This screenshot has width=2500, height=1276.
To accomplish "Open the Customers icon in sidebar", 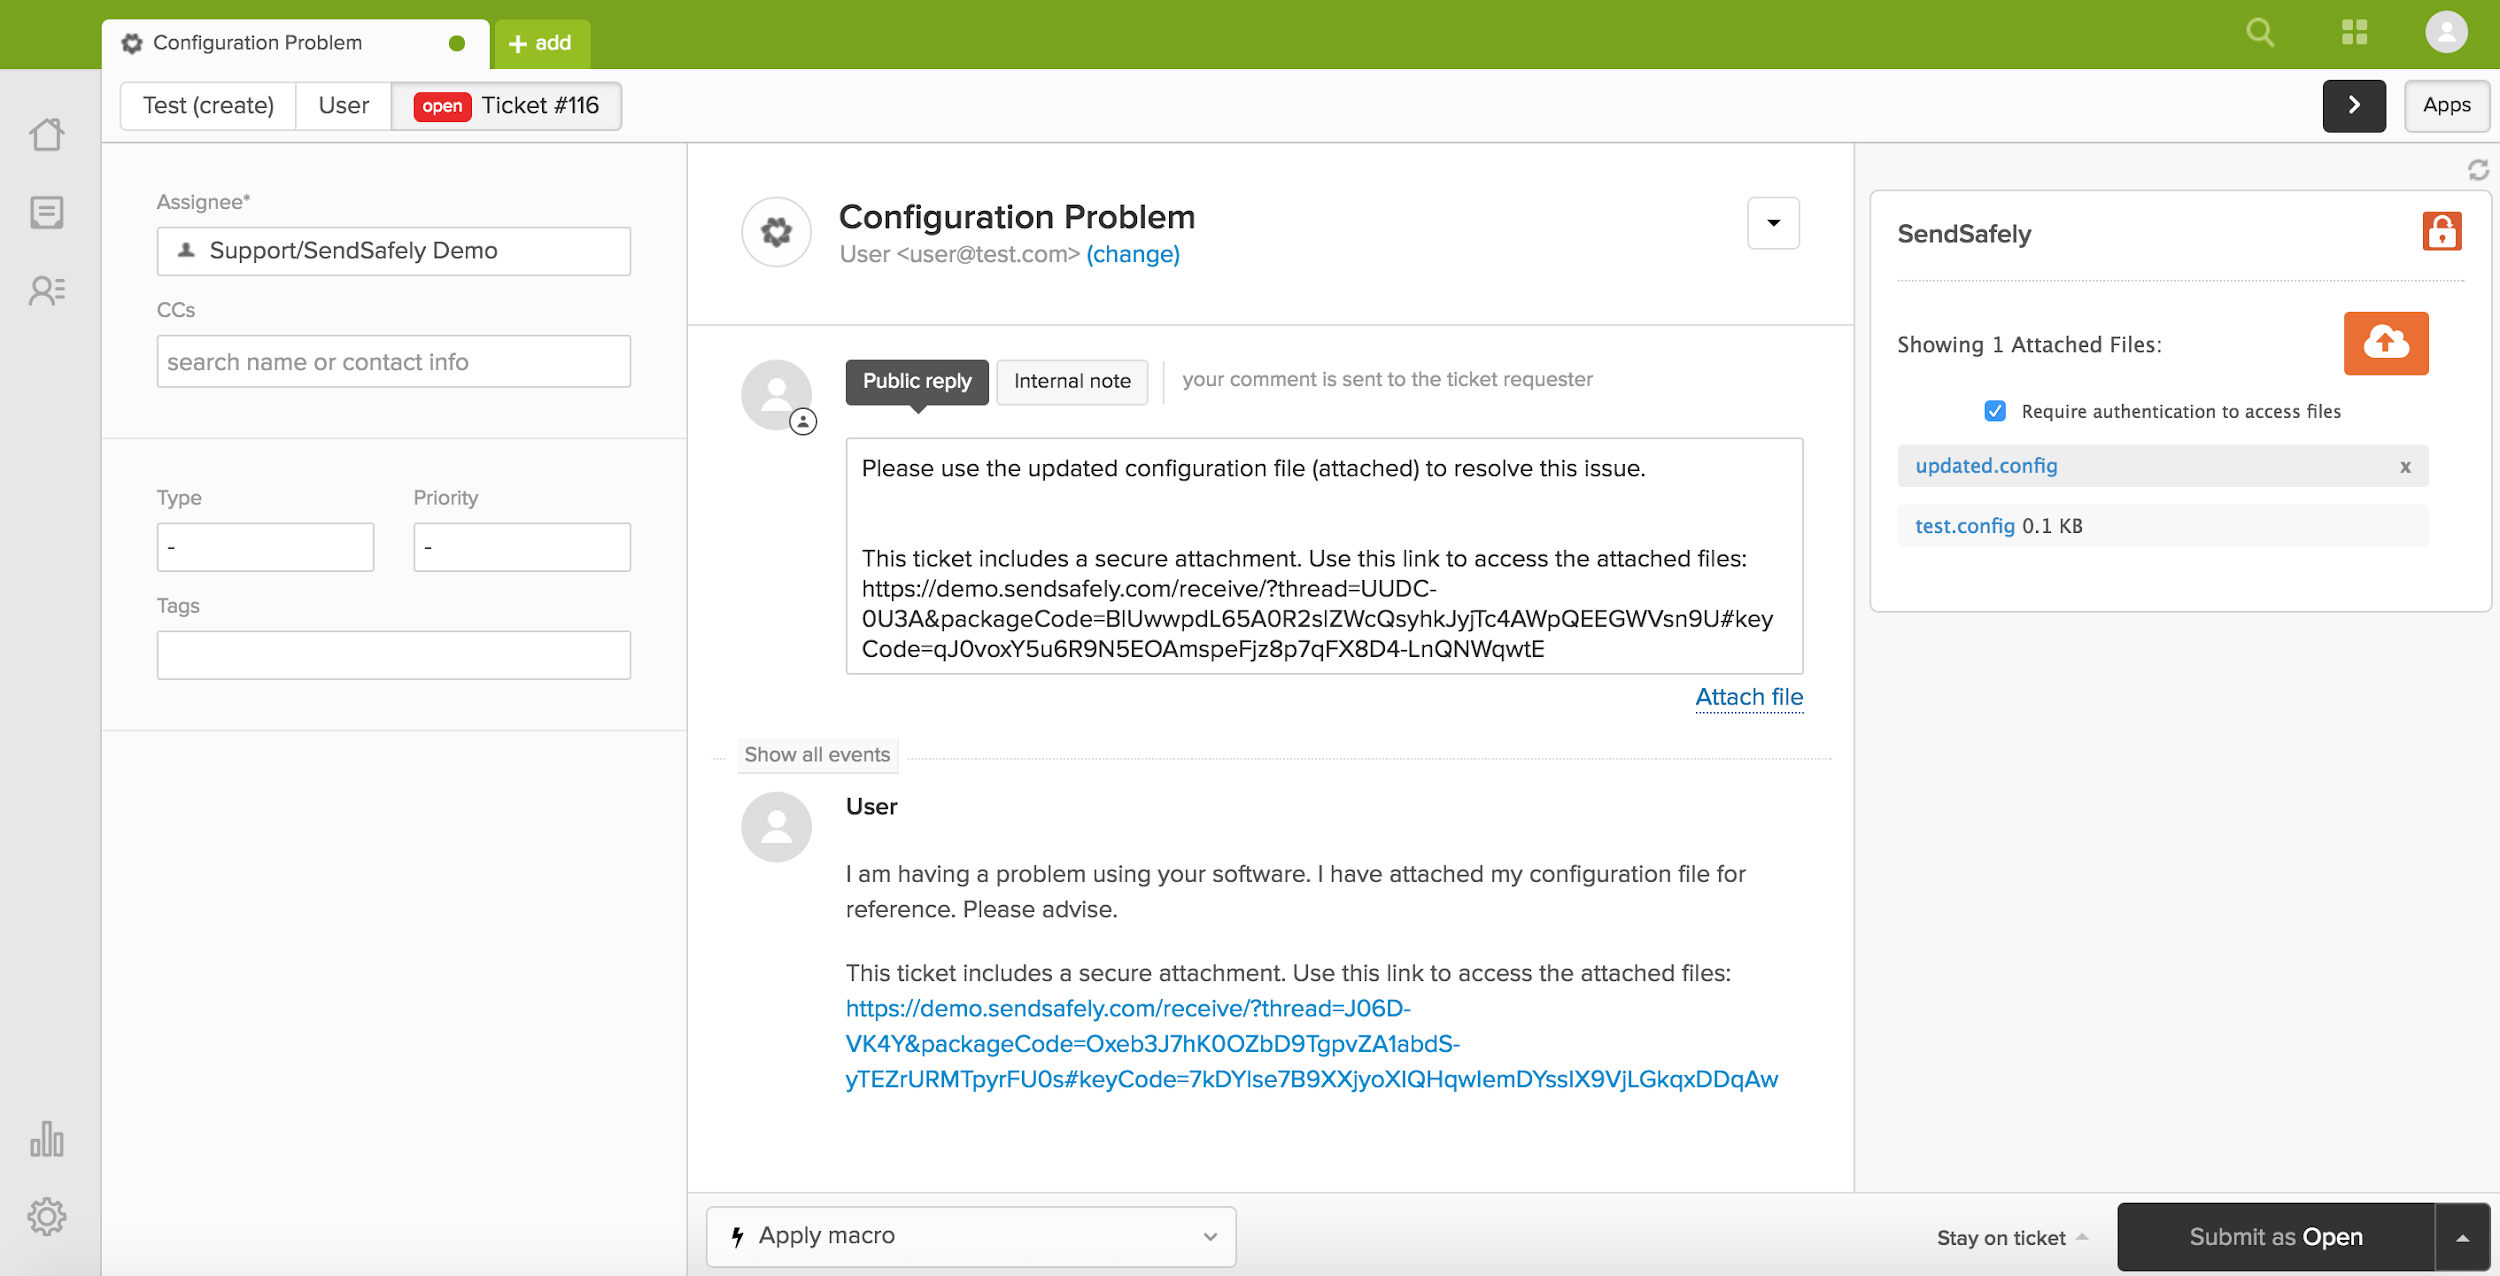I will (x=47, y=291).
